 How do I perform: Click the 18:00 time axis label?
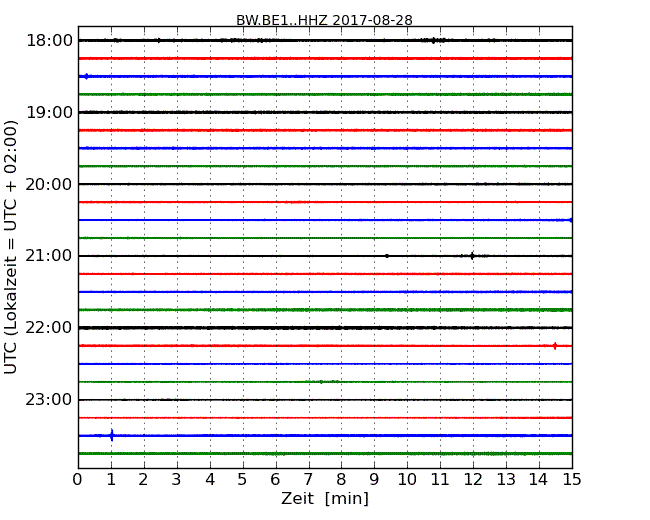49,41
